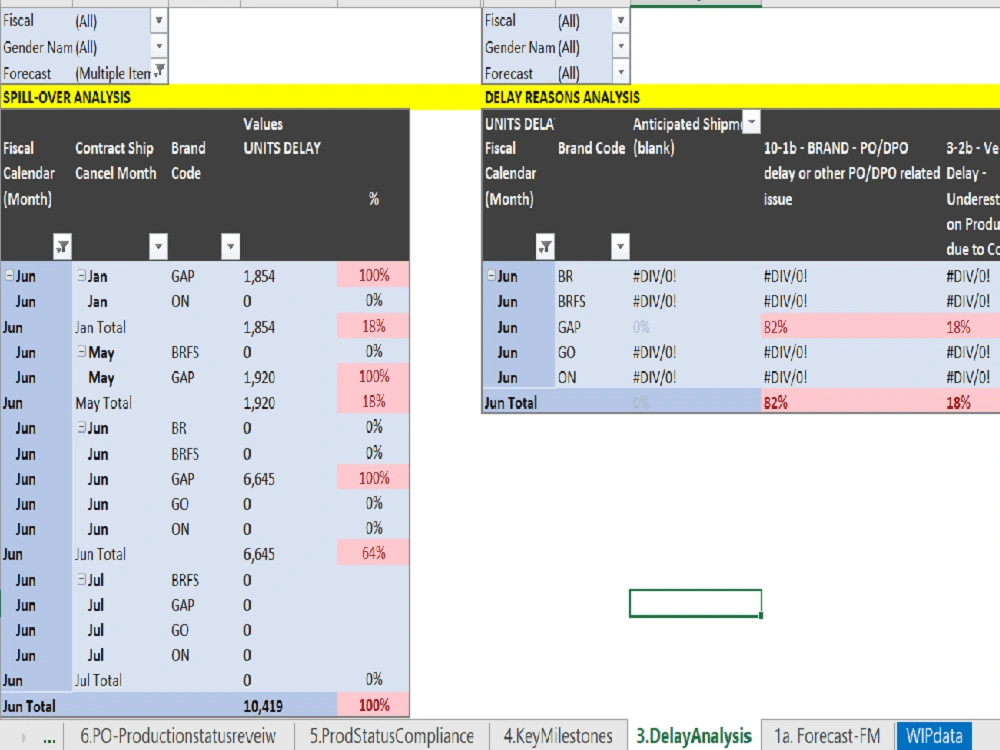Image resolution: width=1000 pixels, height=750 pixels.
Task: Select grand total value 10,419
Action: pos(263,706)
